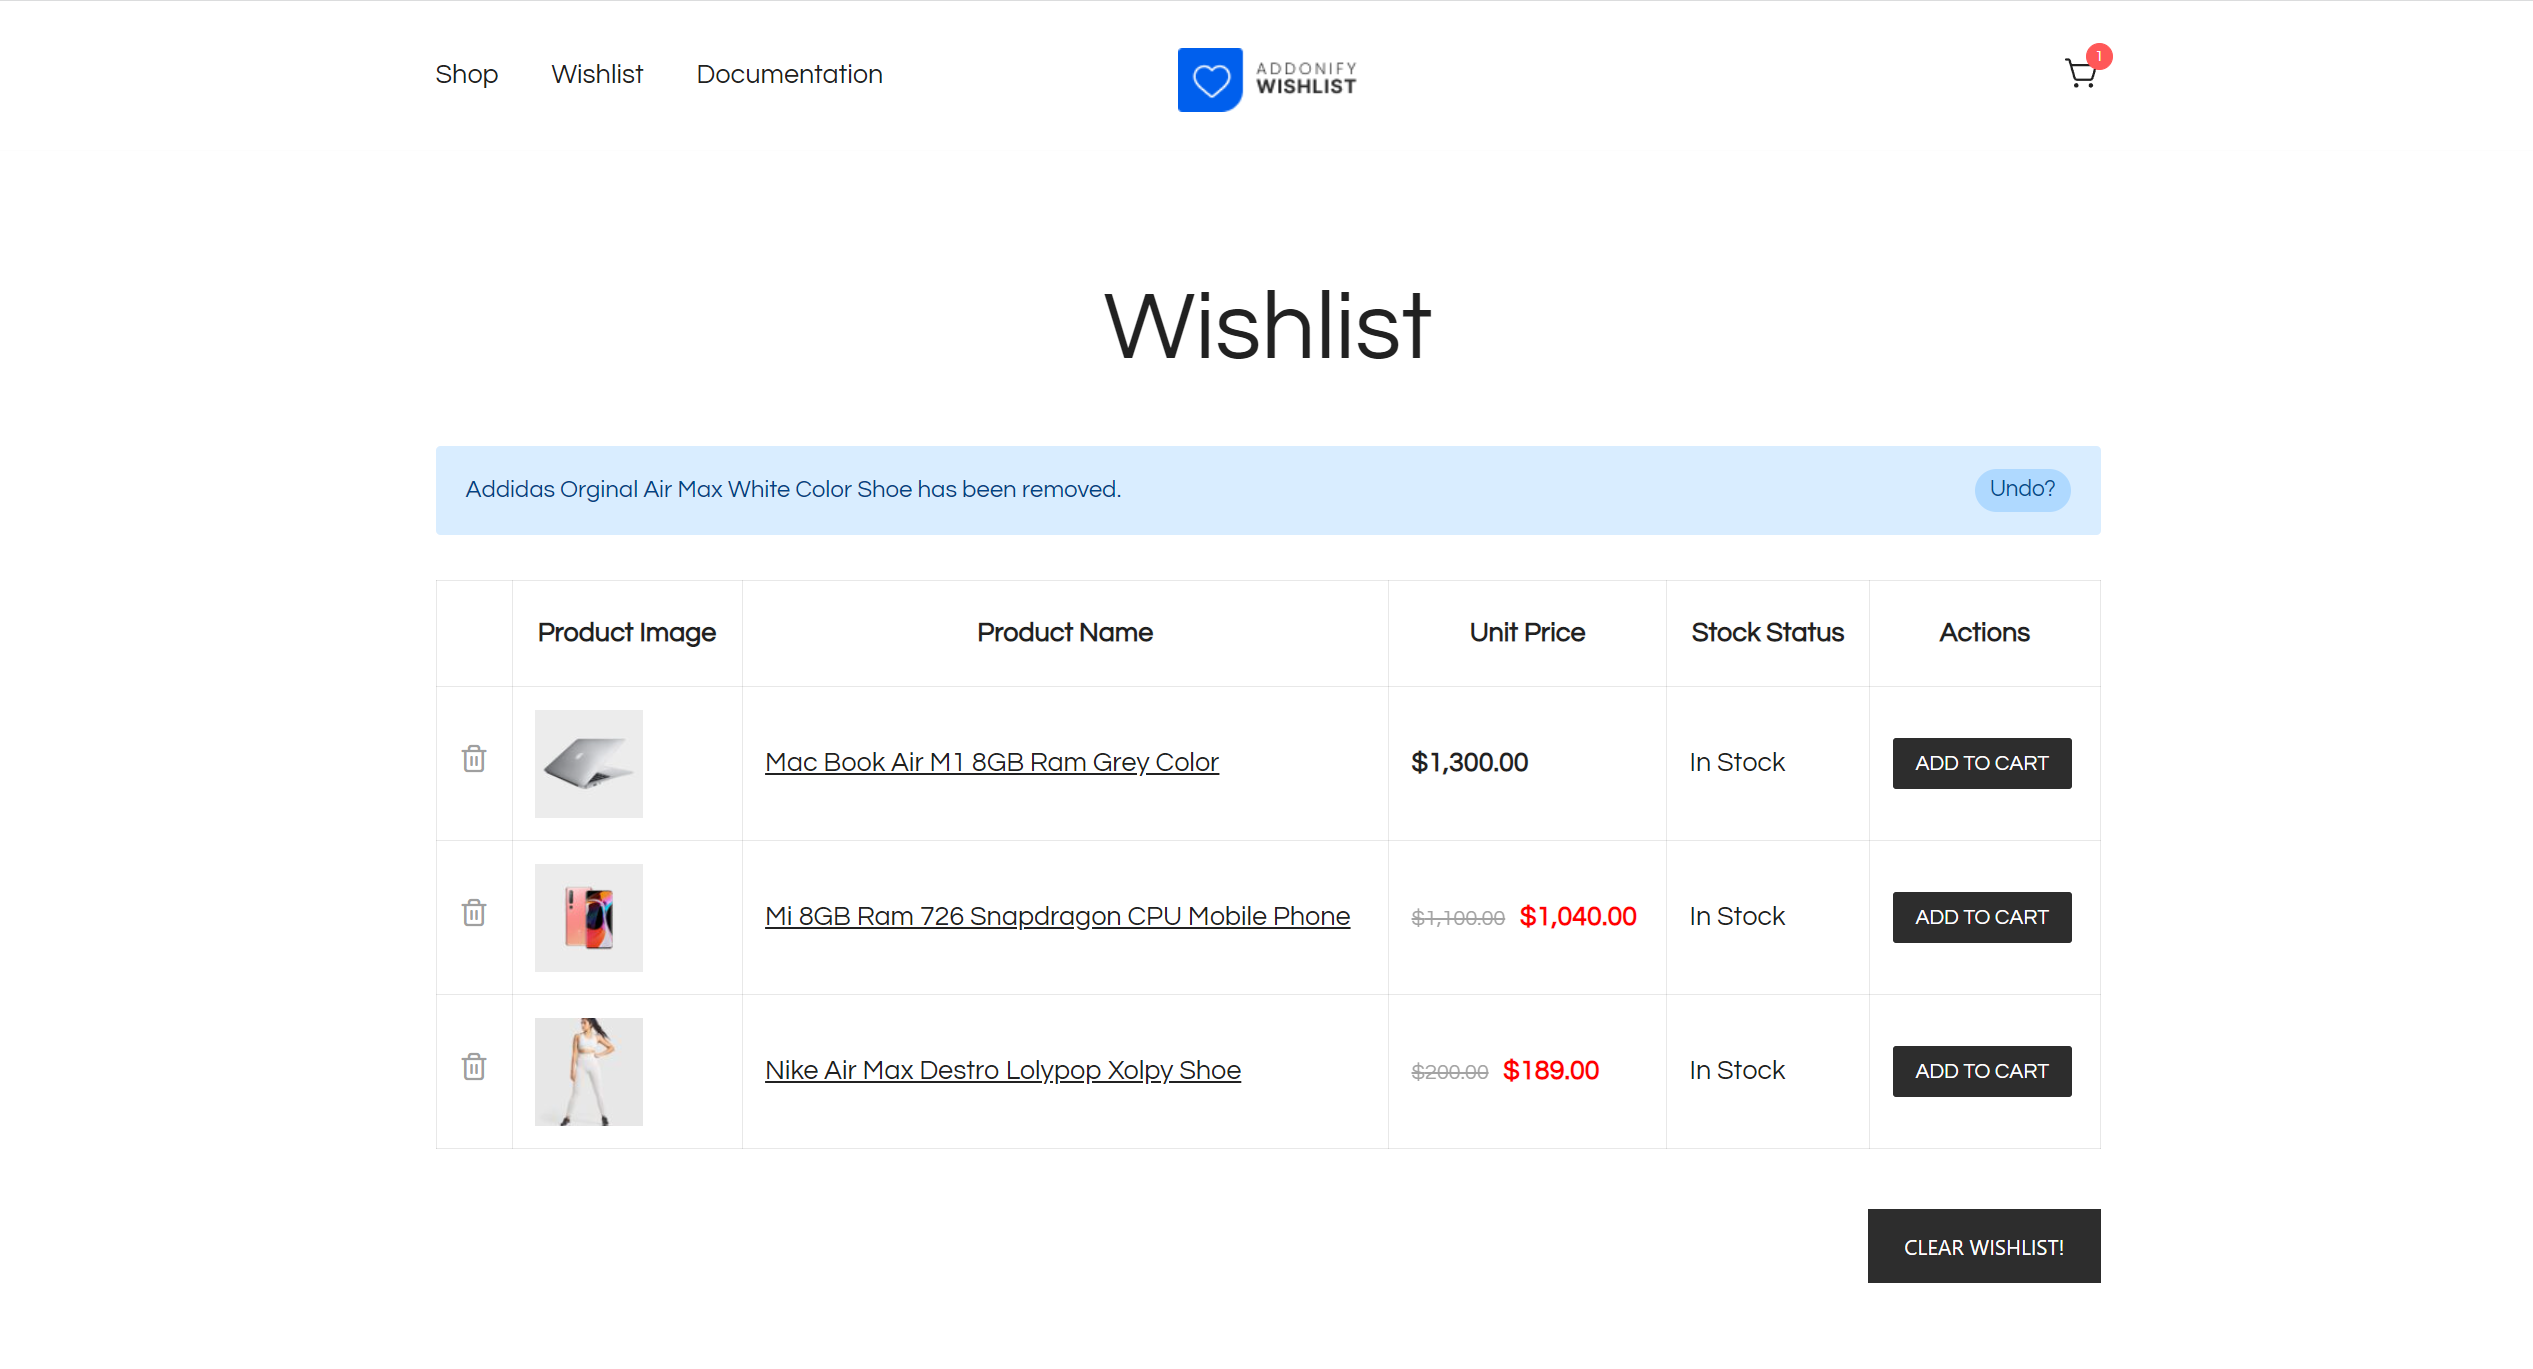Click the Product Name column header

1065,633
